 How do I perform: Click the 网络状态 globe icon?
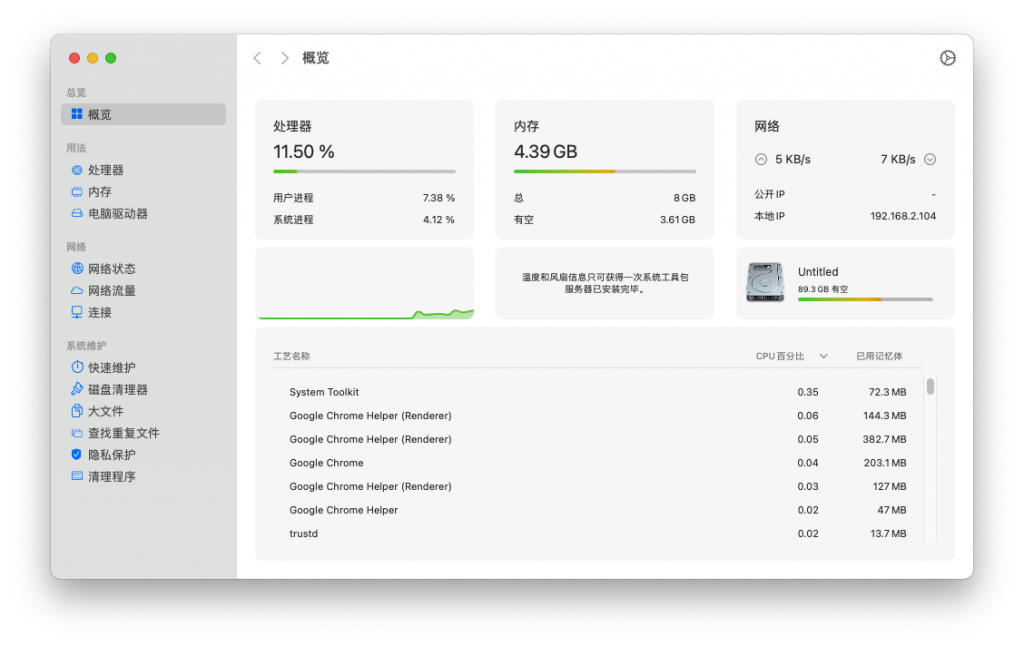click(x=77, y=268)
